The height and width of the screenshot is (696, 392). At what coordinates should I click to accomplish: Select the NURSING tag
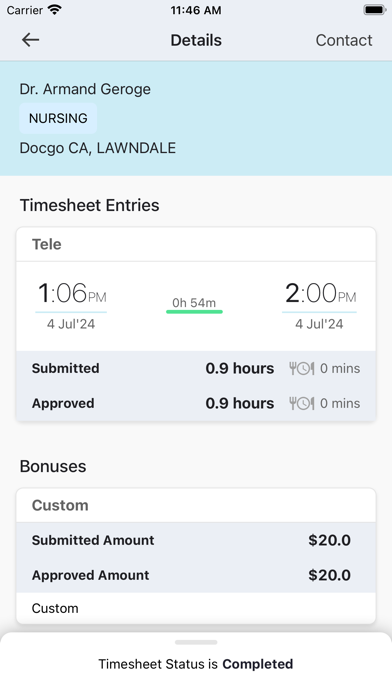coord(58,119)
